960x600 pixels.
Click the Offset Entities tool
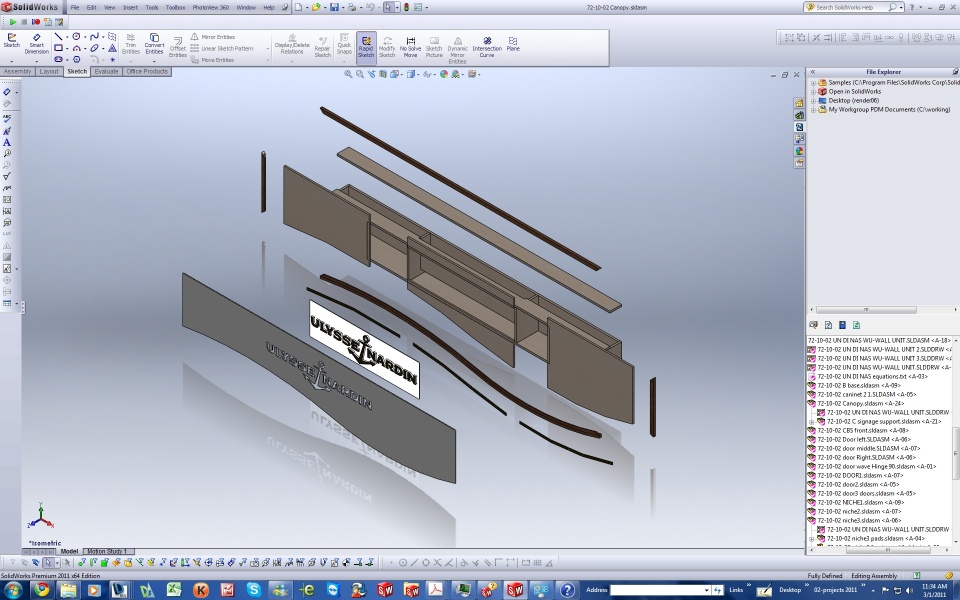tap(178, 47)
